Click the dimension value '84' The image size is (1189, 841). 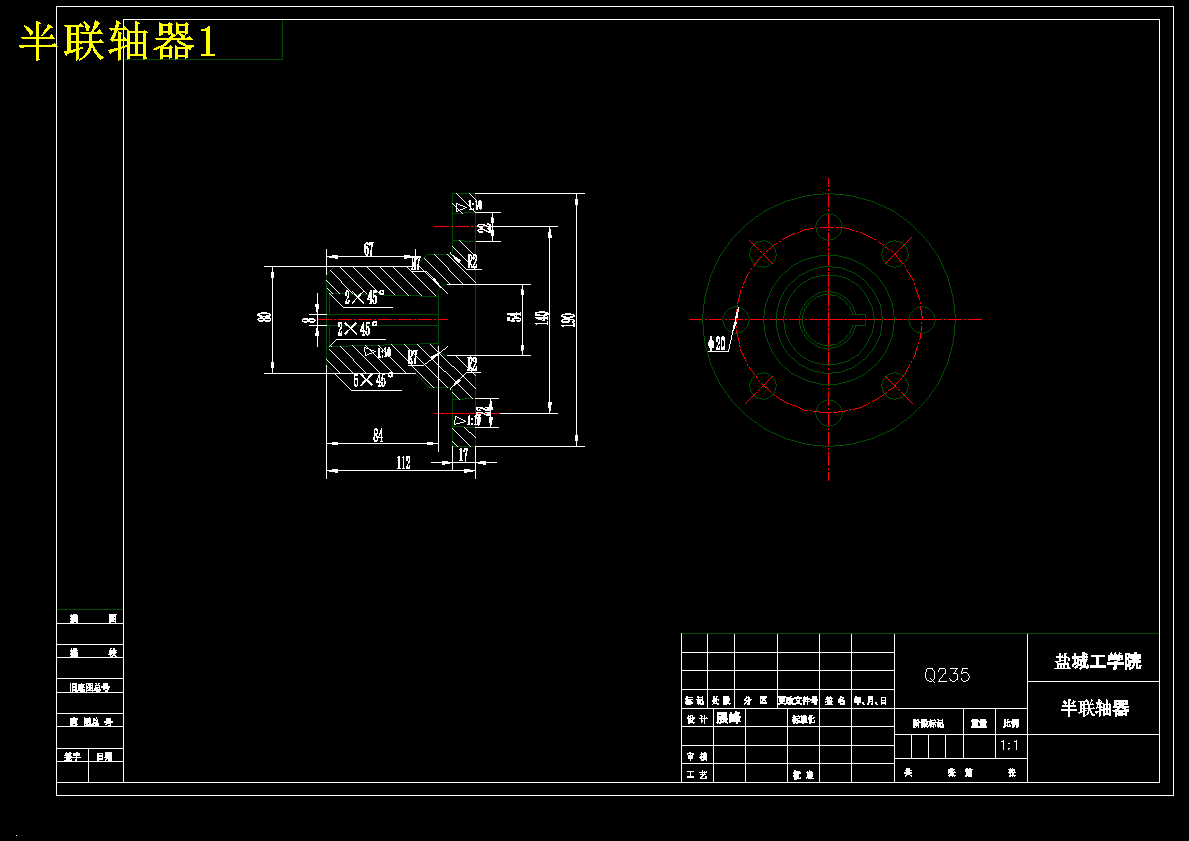click(x=378, y=435)
